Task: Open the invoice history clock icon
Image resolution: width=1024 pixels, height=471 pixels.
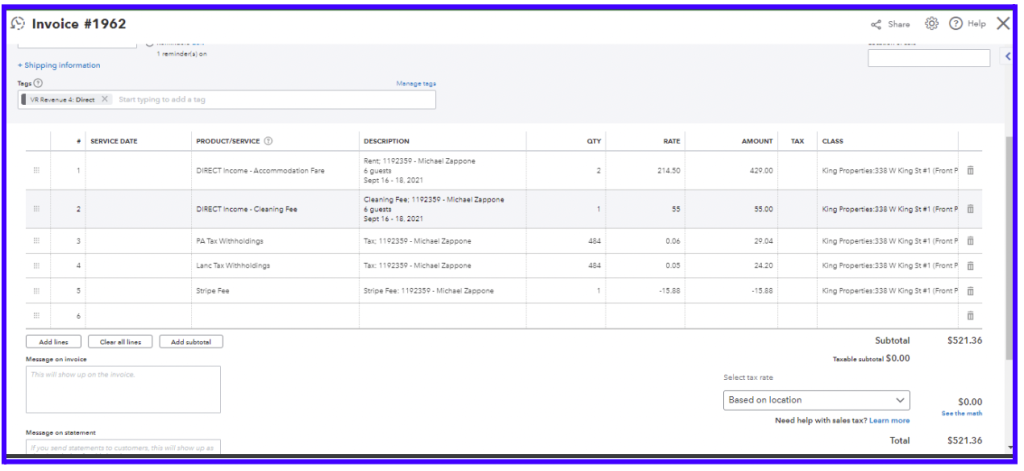Action: point(18,24)
